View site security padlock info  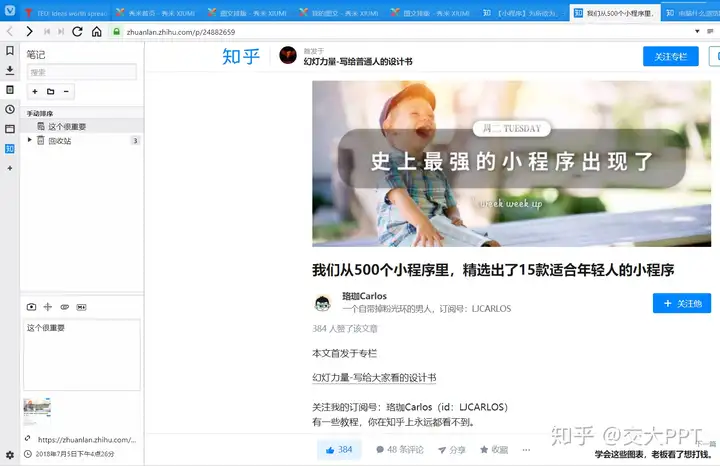click(x=117, y=32)
